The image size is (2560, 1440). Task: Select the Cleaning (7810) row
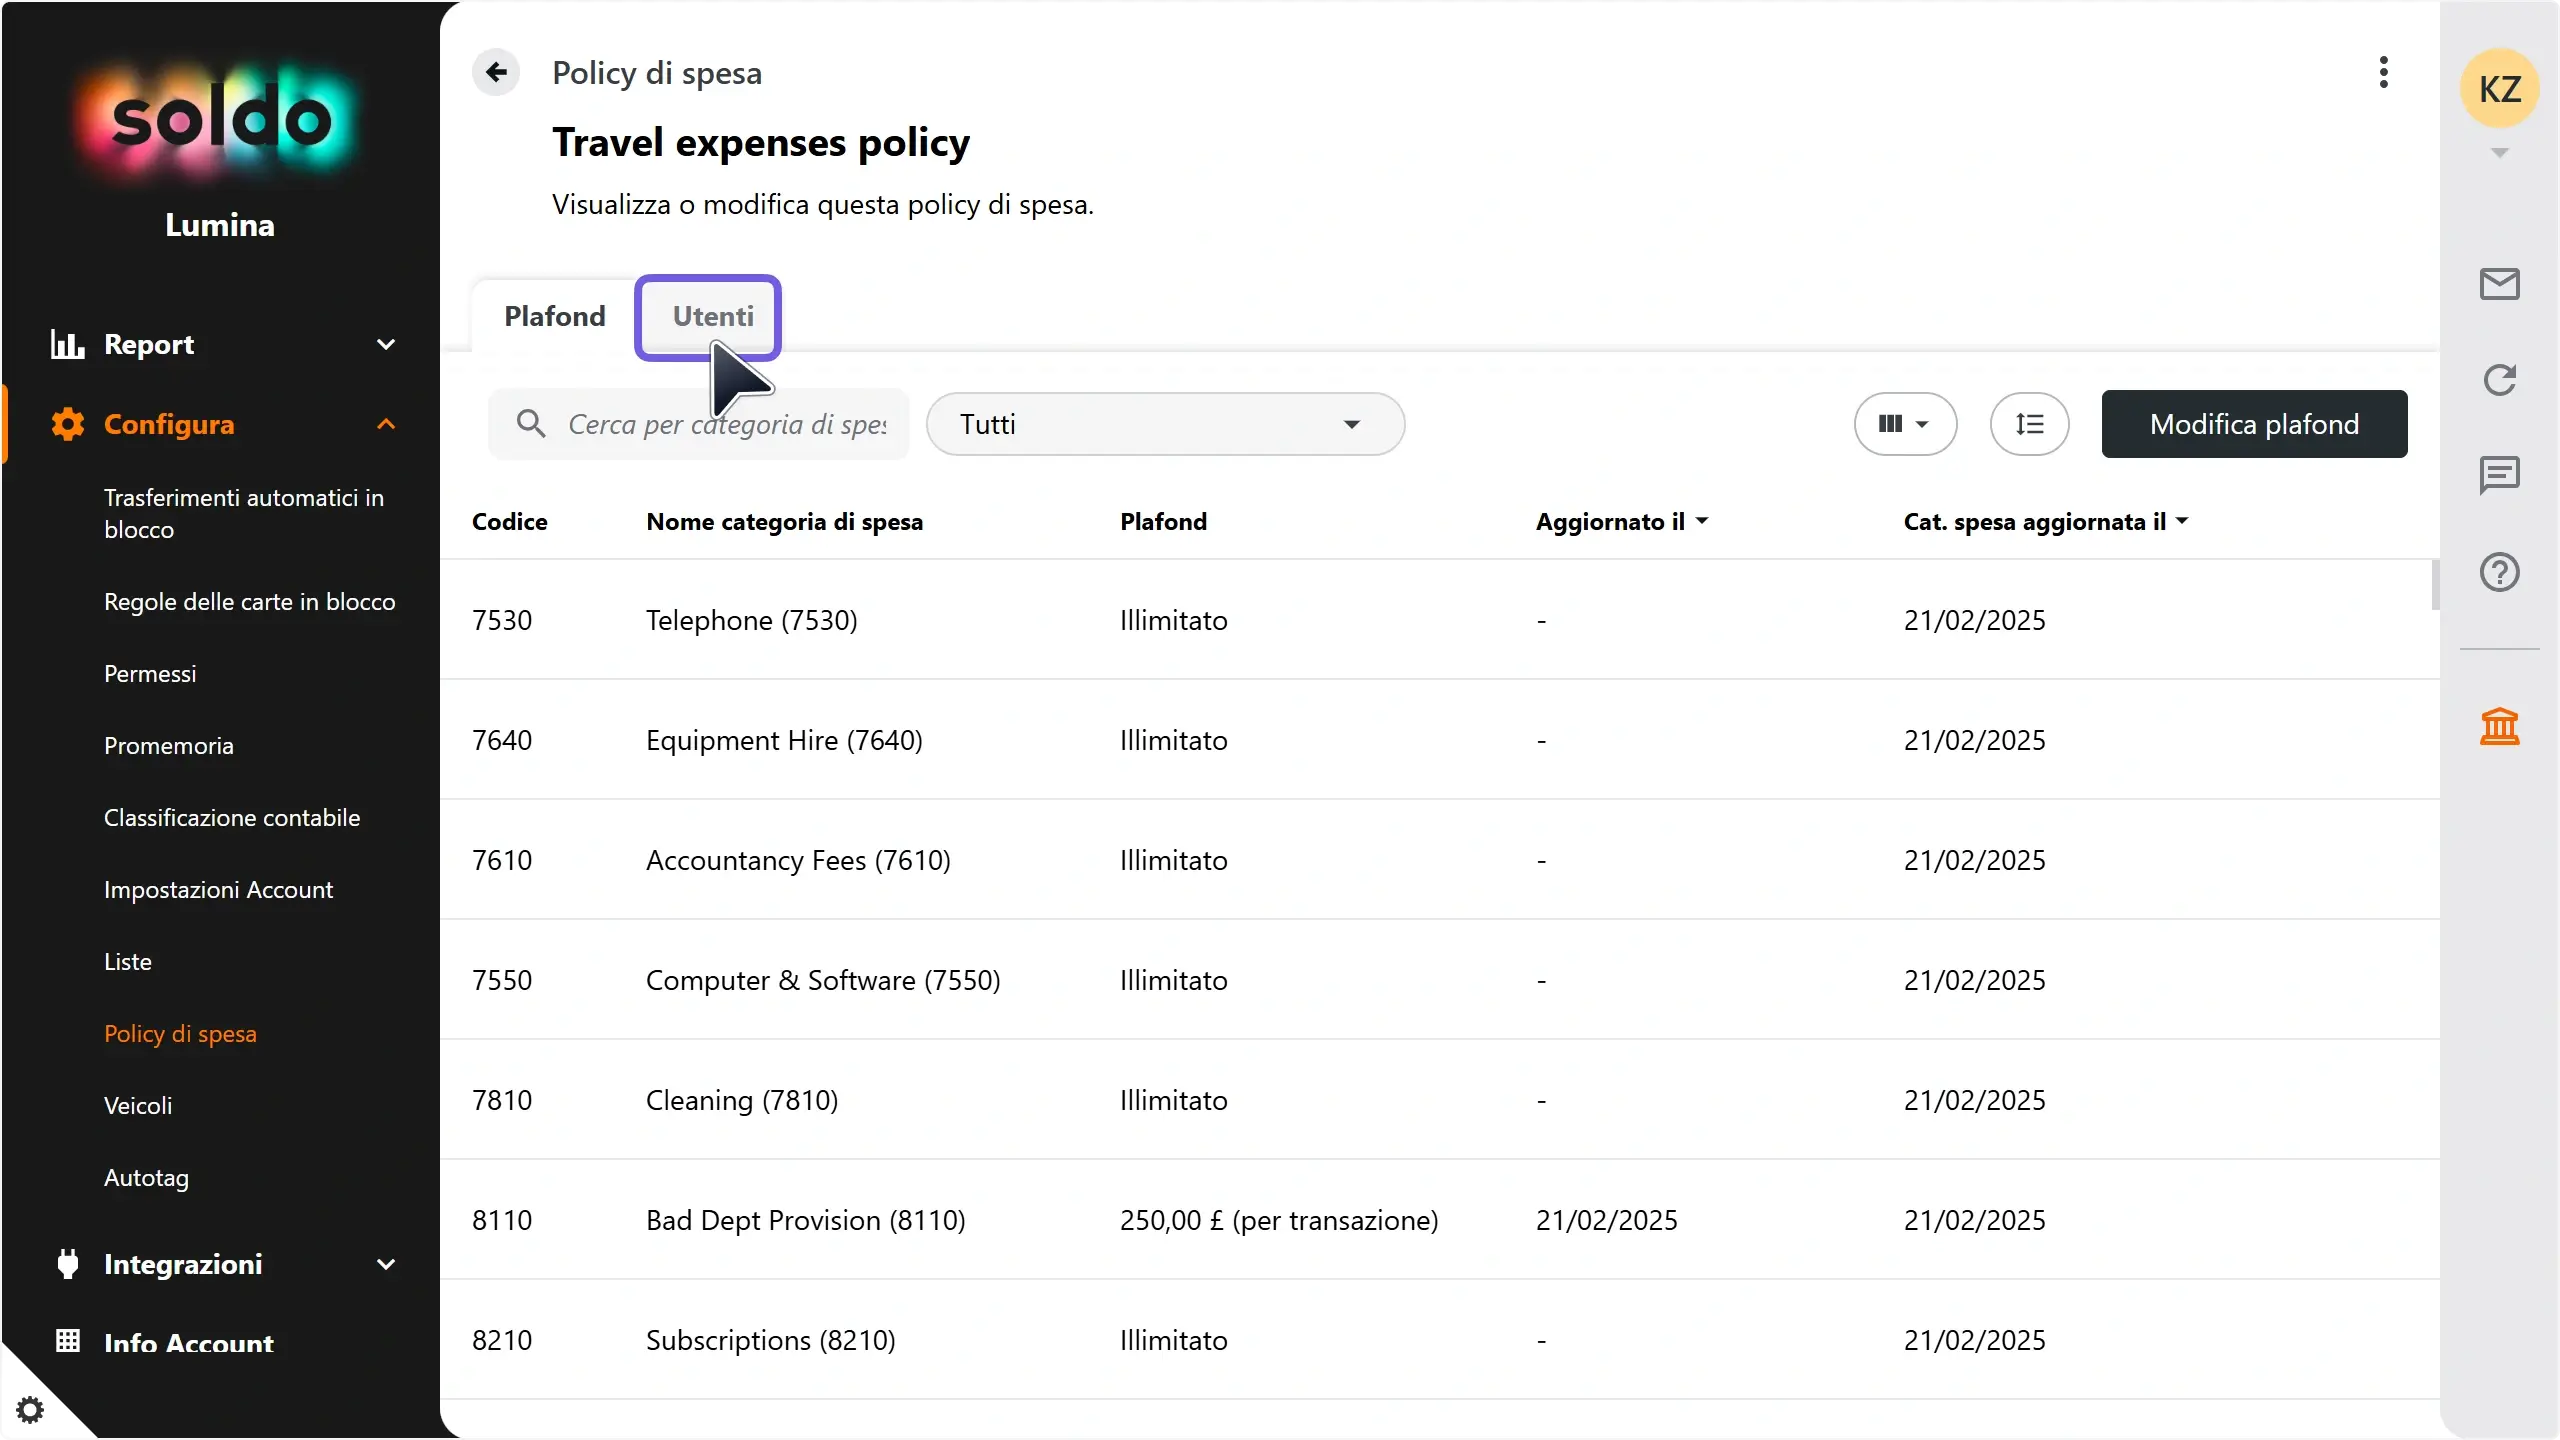pos(1440,1100)
